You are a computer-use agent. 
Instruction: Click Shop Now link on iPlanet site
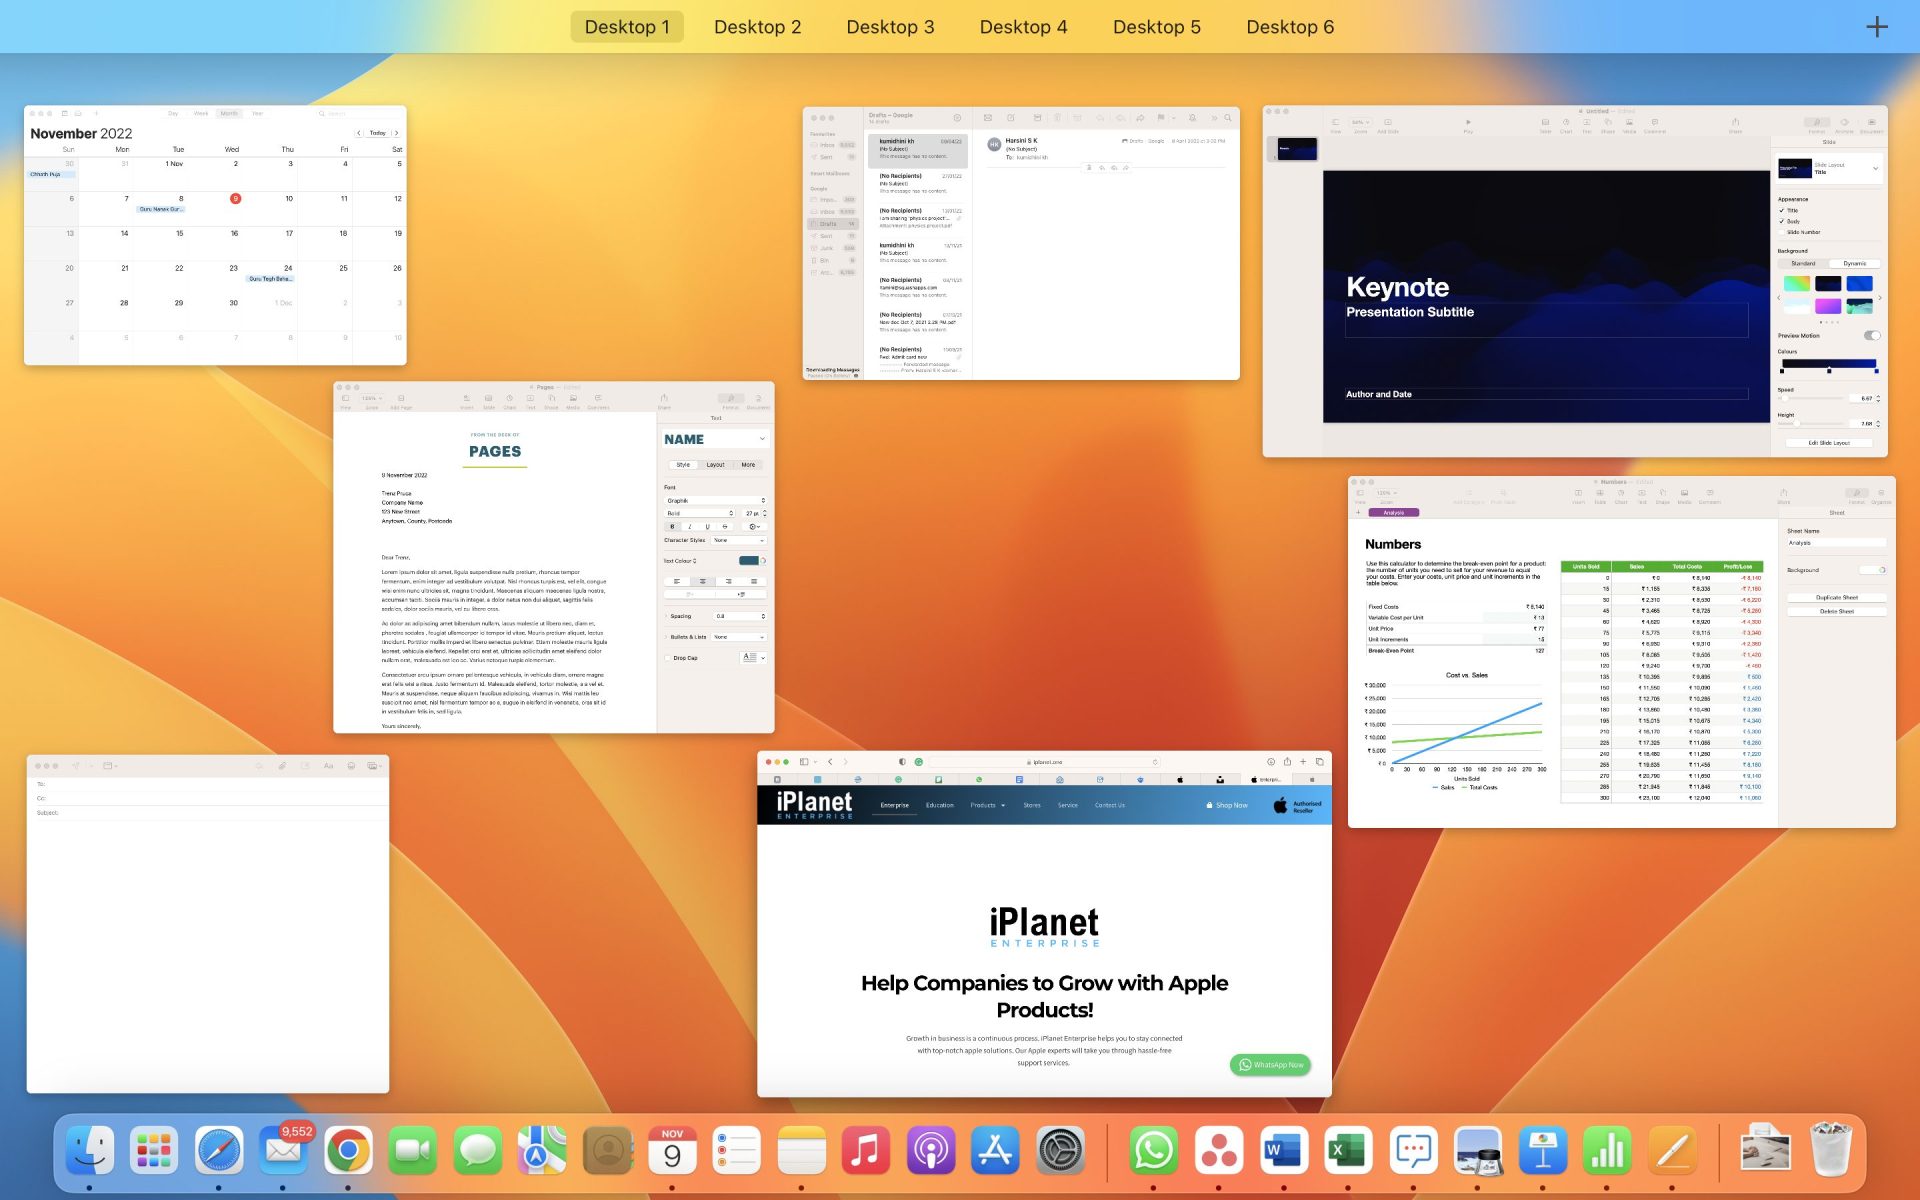click(1227, 805)
